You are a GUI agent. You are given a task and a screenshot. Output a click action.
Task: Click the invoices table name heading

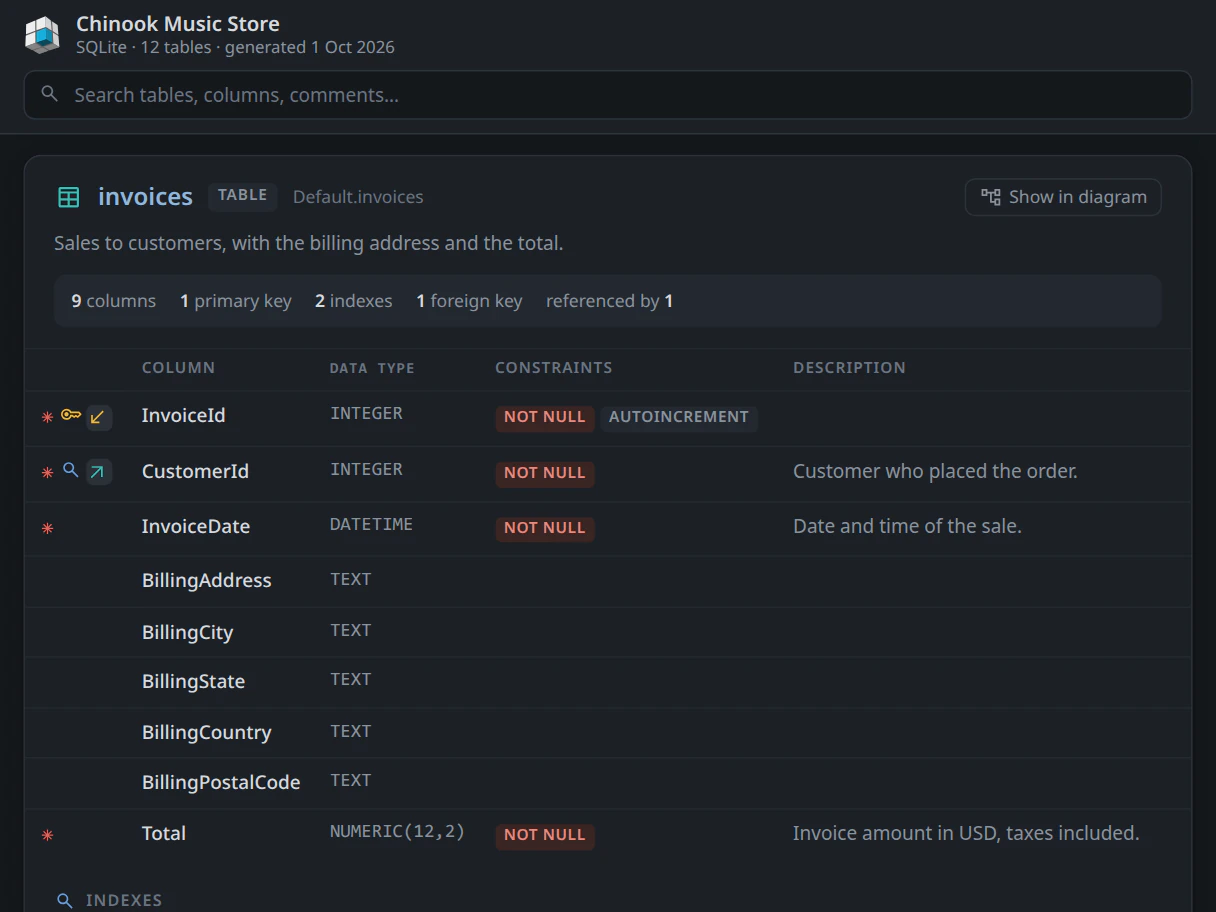145,197
